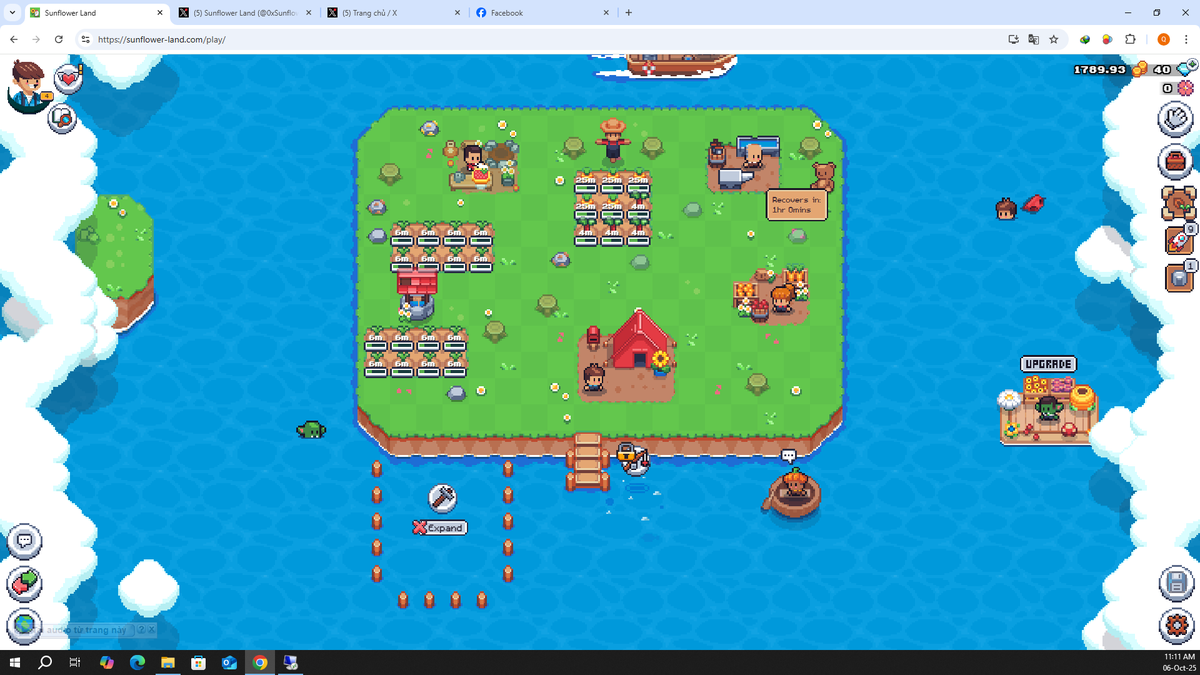Click the glove hand tool button
This screenshot has width=1200, height=675.
(1177, 119)
